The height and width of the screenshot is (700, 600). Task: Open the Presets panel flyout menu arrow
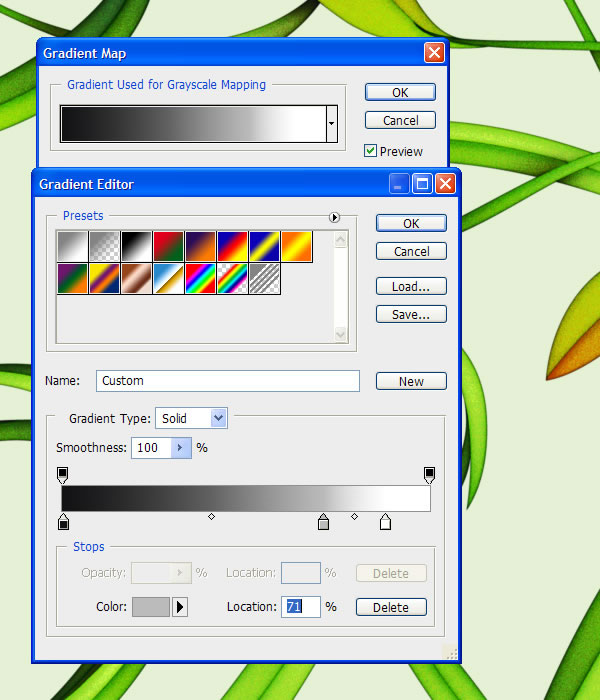point(334,217)
